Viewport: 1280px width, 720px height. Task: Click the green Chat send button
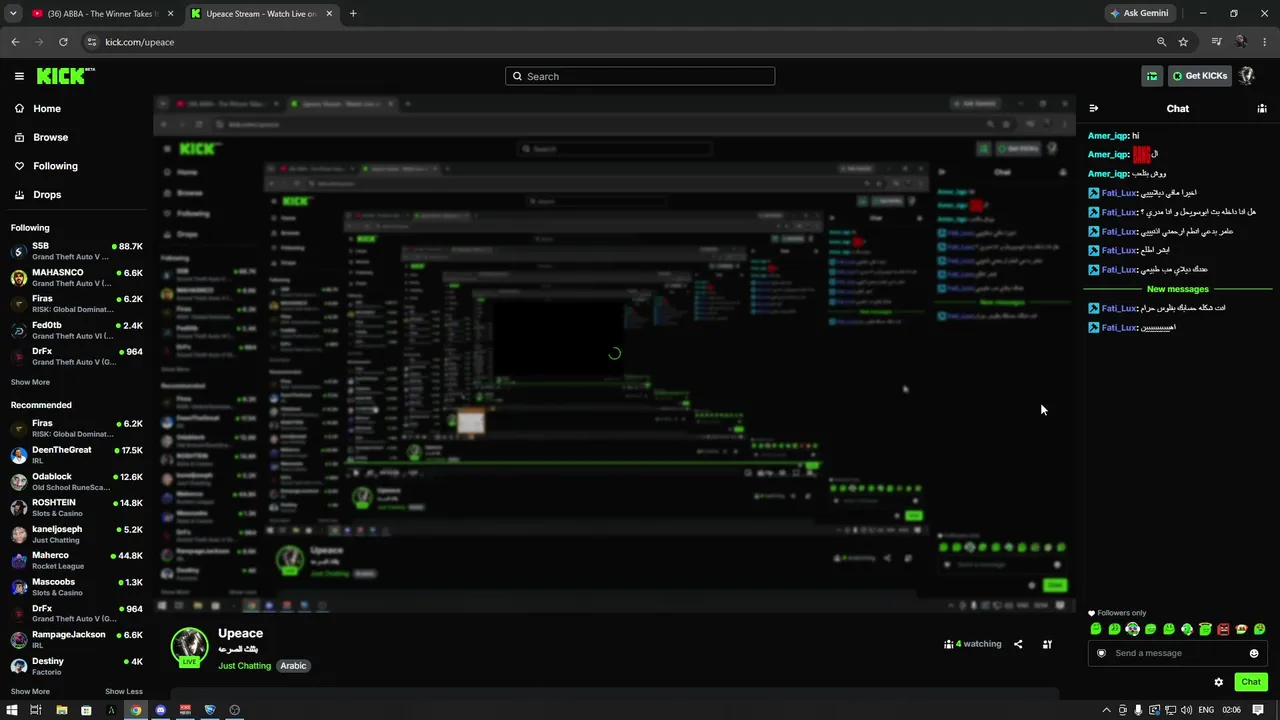coord(1251,682)
